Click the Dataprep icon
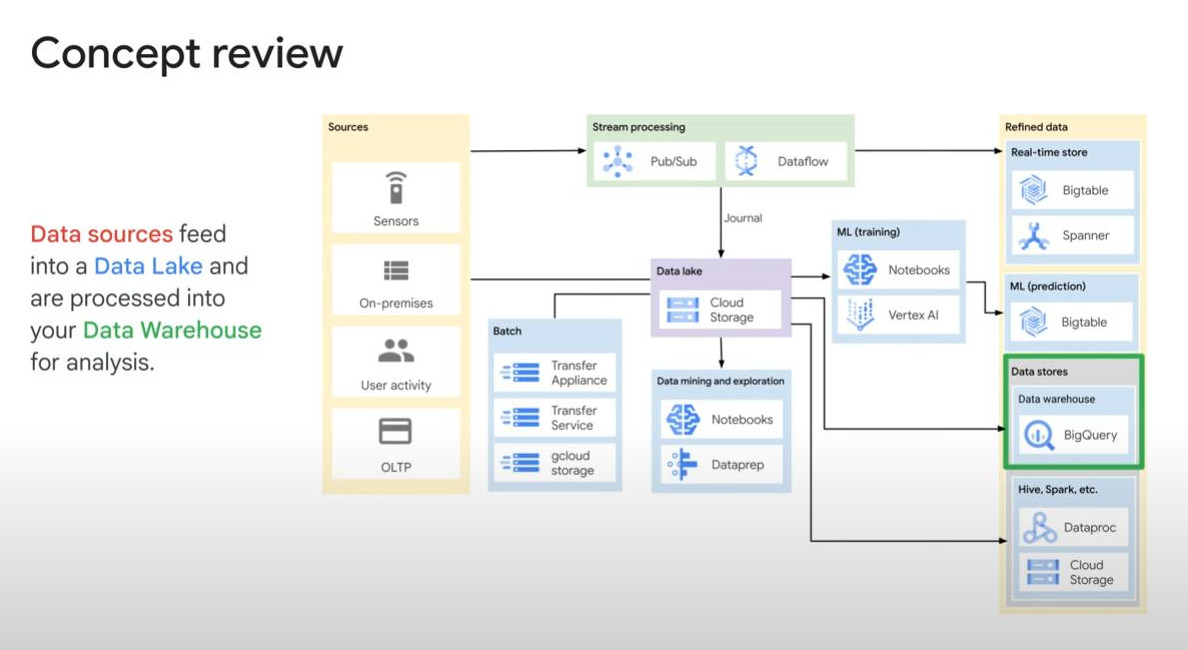Screen dimensions: 1188x650 (682, 464)
